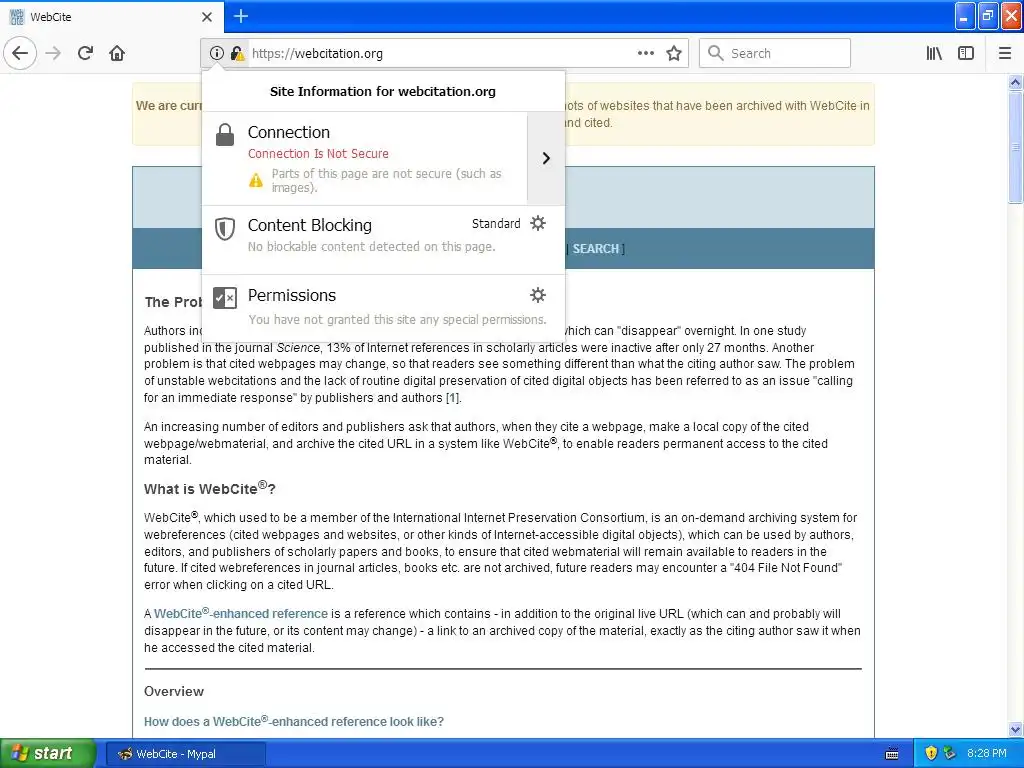
Task: Select the WebCite browser tab
Action: click(x=112, y=17)
